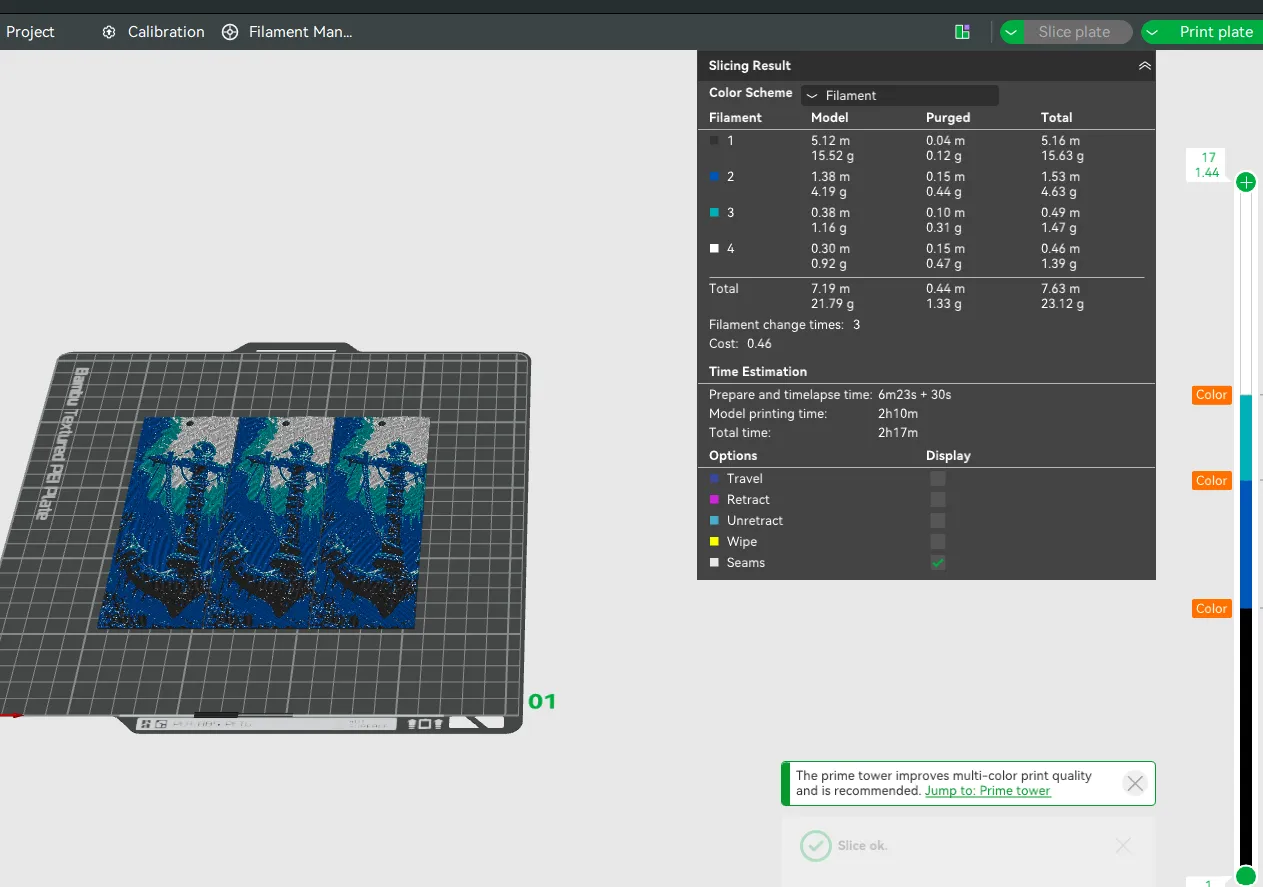Uncheck the Seams display checkbox
Image resolution: width=1263 pixels, height=887 pixels.
coord(938,563)
